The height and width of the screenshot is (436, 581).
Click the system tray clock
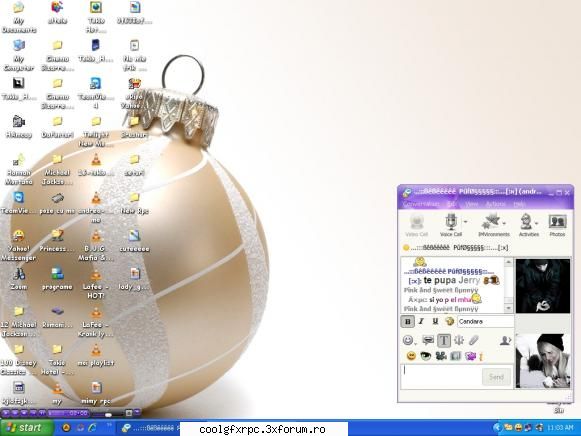coord(560,428)
